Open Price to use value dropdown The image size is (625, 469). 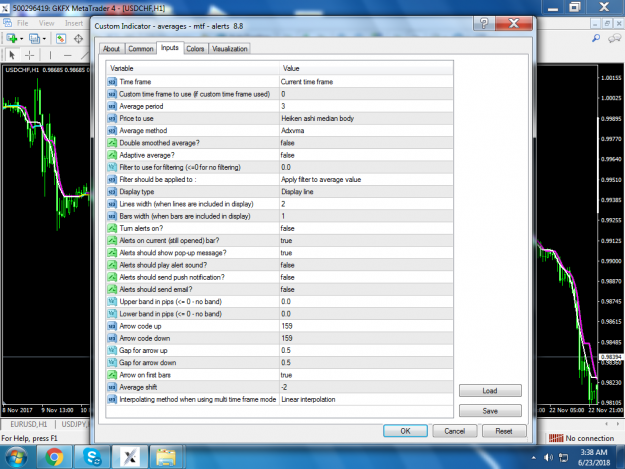[366, 118]
